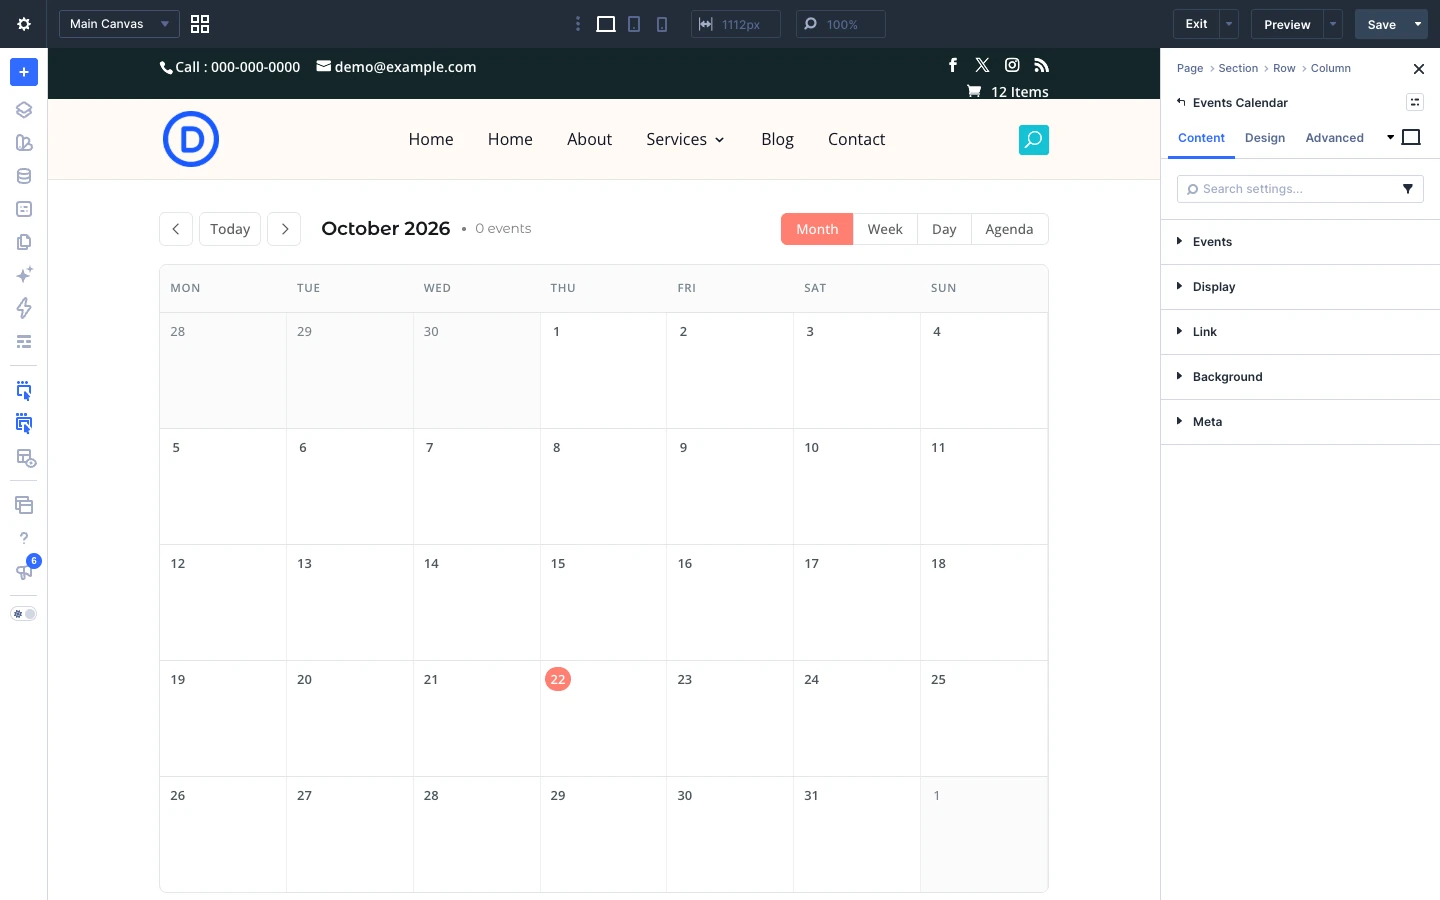Image resolution: width=1440 pixels, height=900 pixels.
Task: Open the megaphone notifications icon
Action: 24,572
